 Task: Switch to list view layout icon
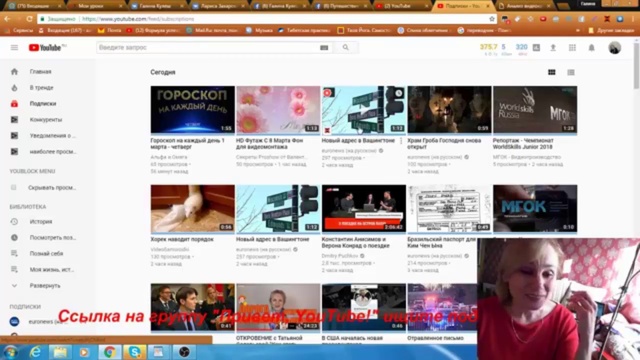click(x=571, y=72)
